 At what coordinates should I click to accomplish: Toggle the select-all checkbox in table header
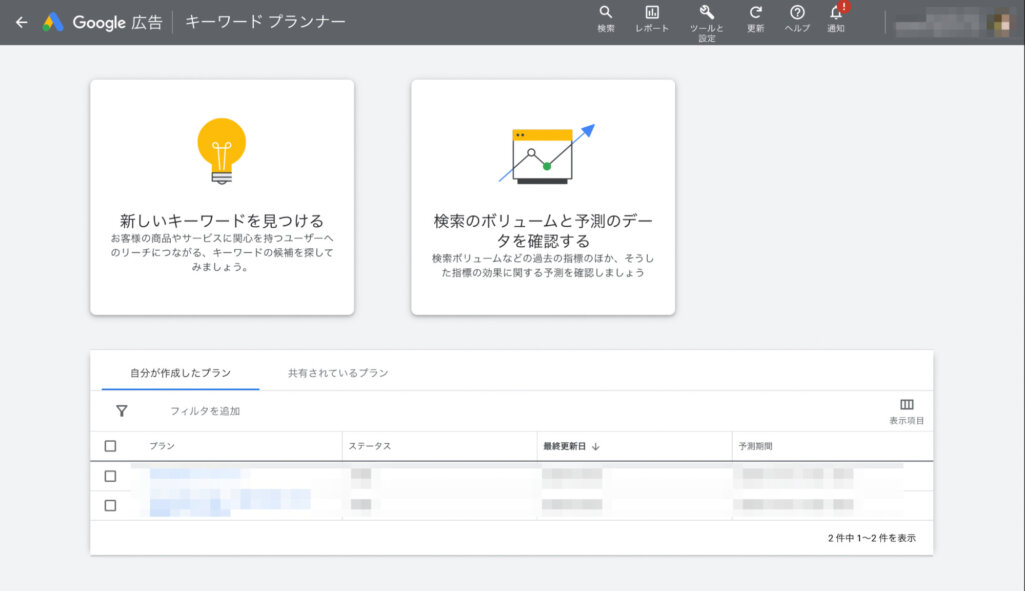pyautogui.click(x=110, y=446)
